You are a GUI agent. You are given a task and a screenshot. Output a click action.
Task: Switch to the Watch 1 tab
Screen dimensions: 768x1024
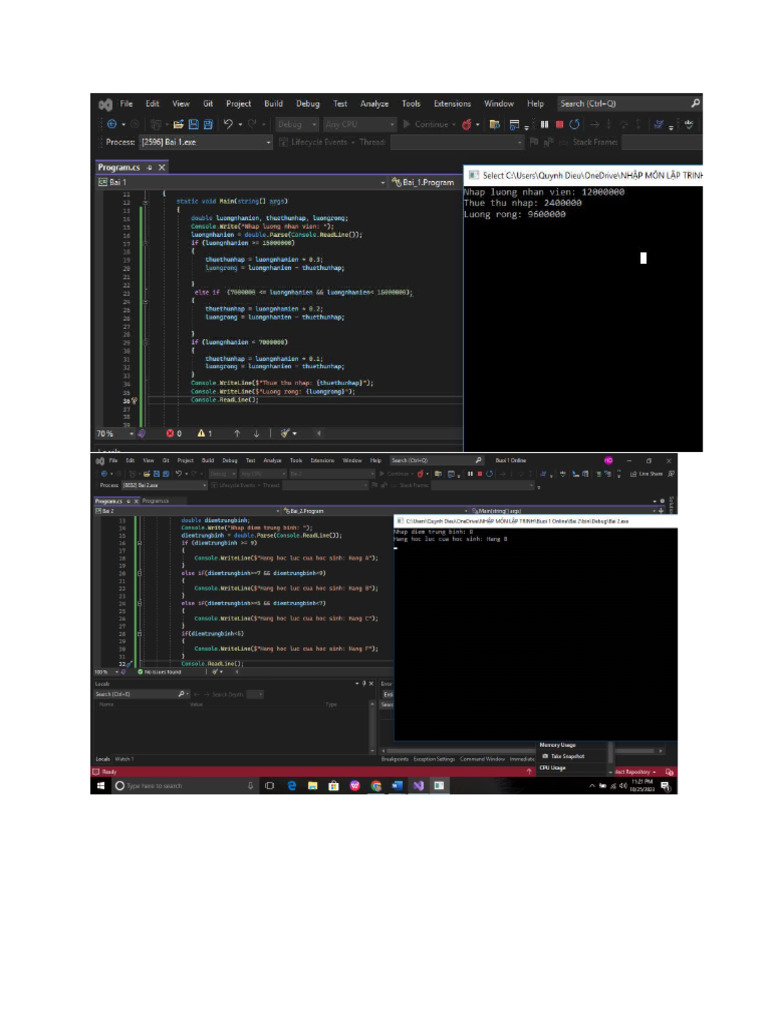(x=124, y=759)
